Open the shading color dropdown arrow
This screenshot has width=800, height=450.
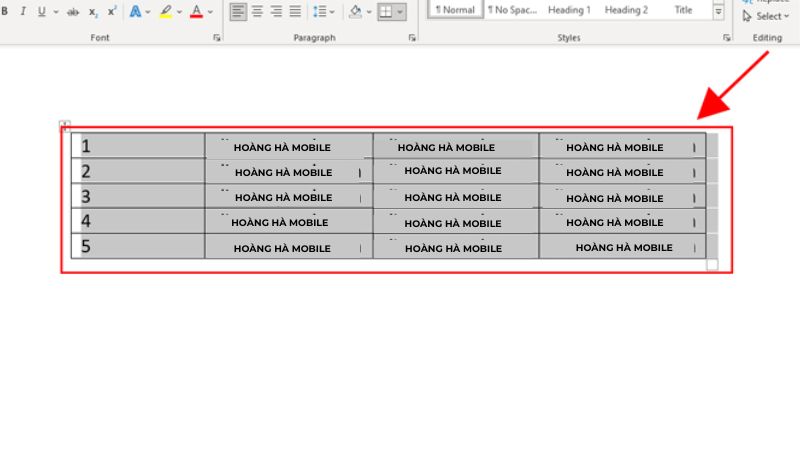pyautogui.click(x=368, y=12)
